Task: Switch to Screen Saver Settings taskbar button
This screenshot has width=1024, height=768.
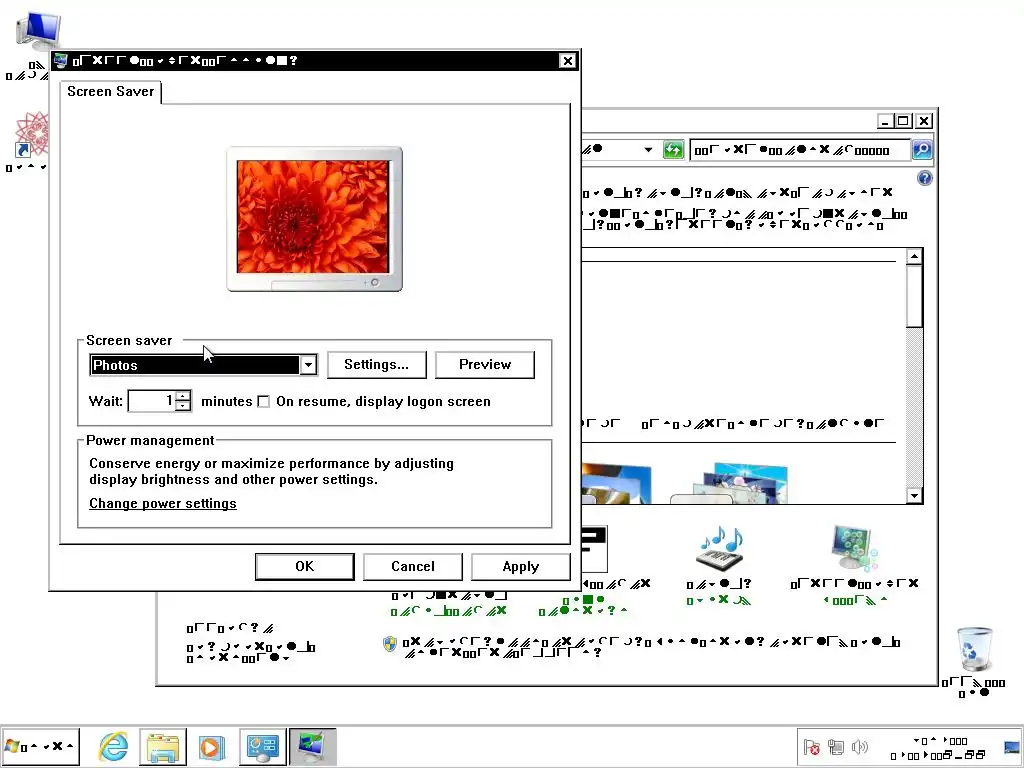Action: point(312,746)
